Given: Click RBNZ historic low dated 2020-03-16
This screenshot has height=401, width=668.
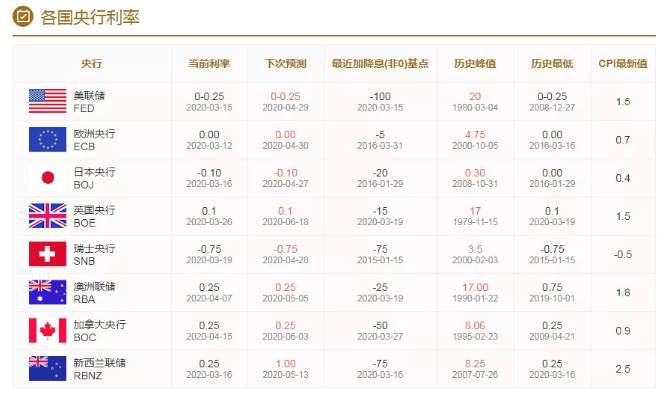Looking at the screenshot, I should click(x=552, y=369).
